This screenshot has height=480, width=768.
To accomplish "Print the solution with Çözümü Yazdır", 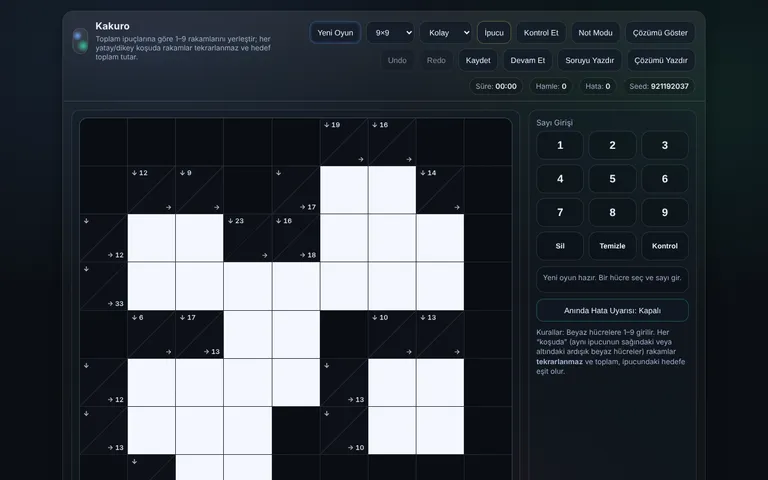I will point(661,60).
